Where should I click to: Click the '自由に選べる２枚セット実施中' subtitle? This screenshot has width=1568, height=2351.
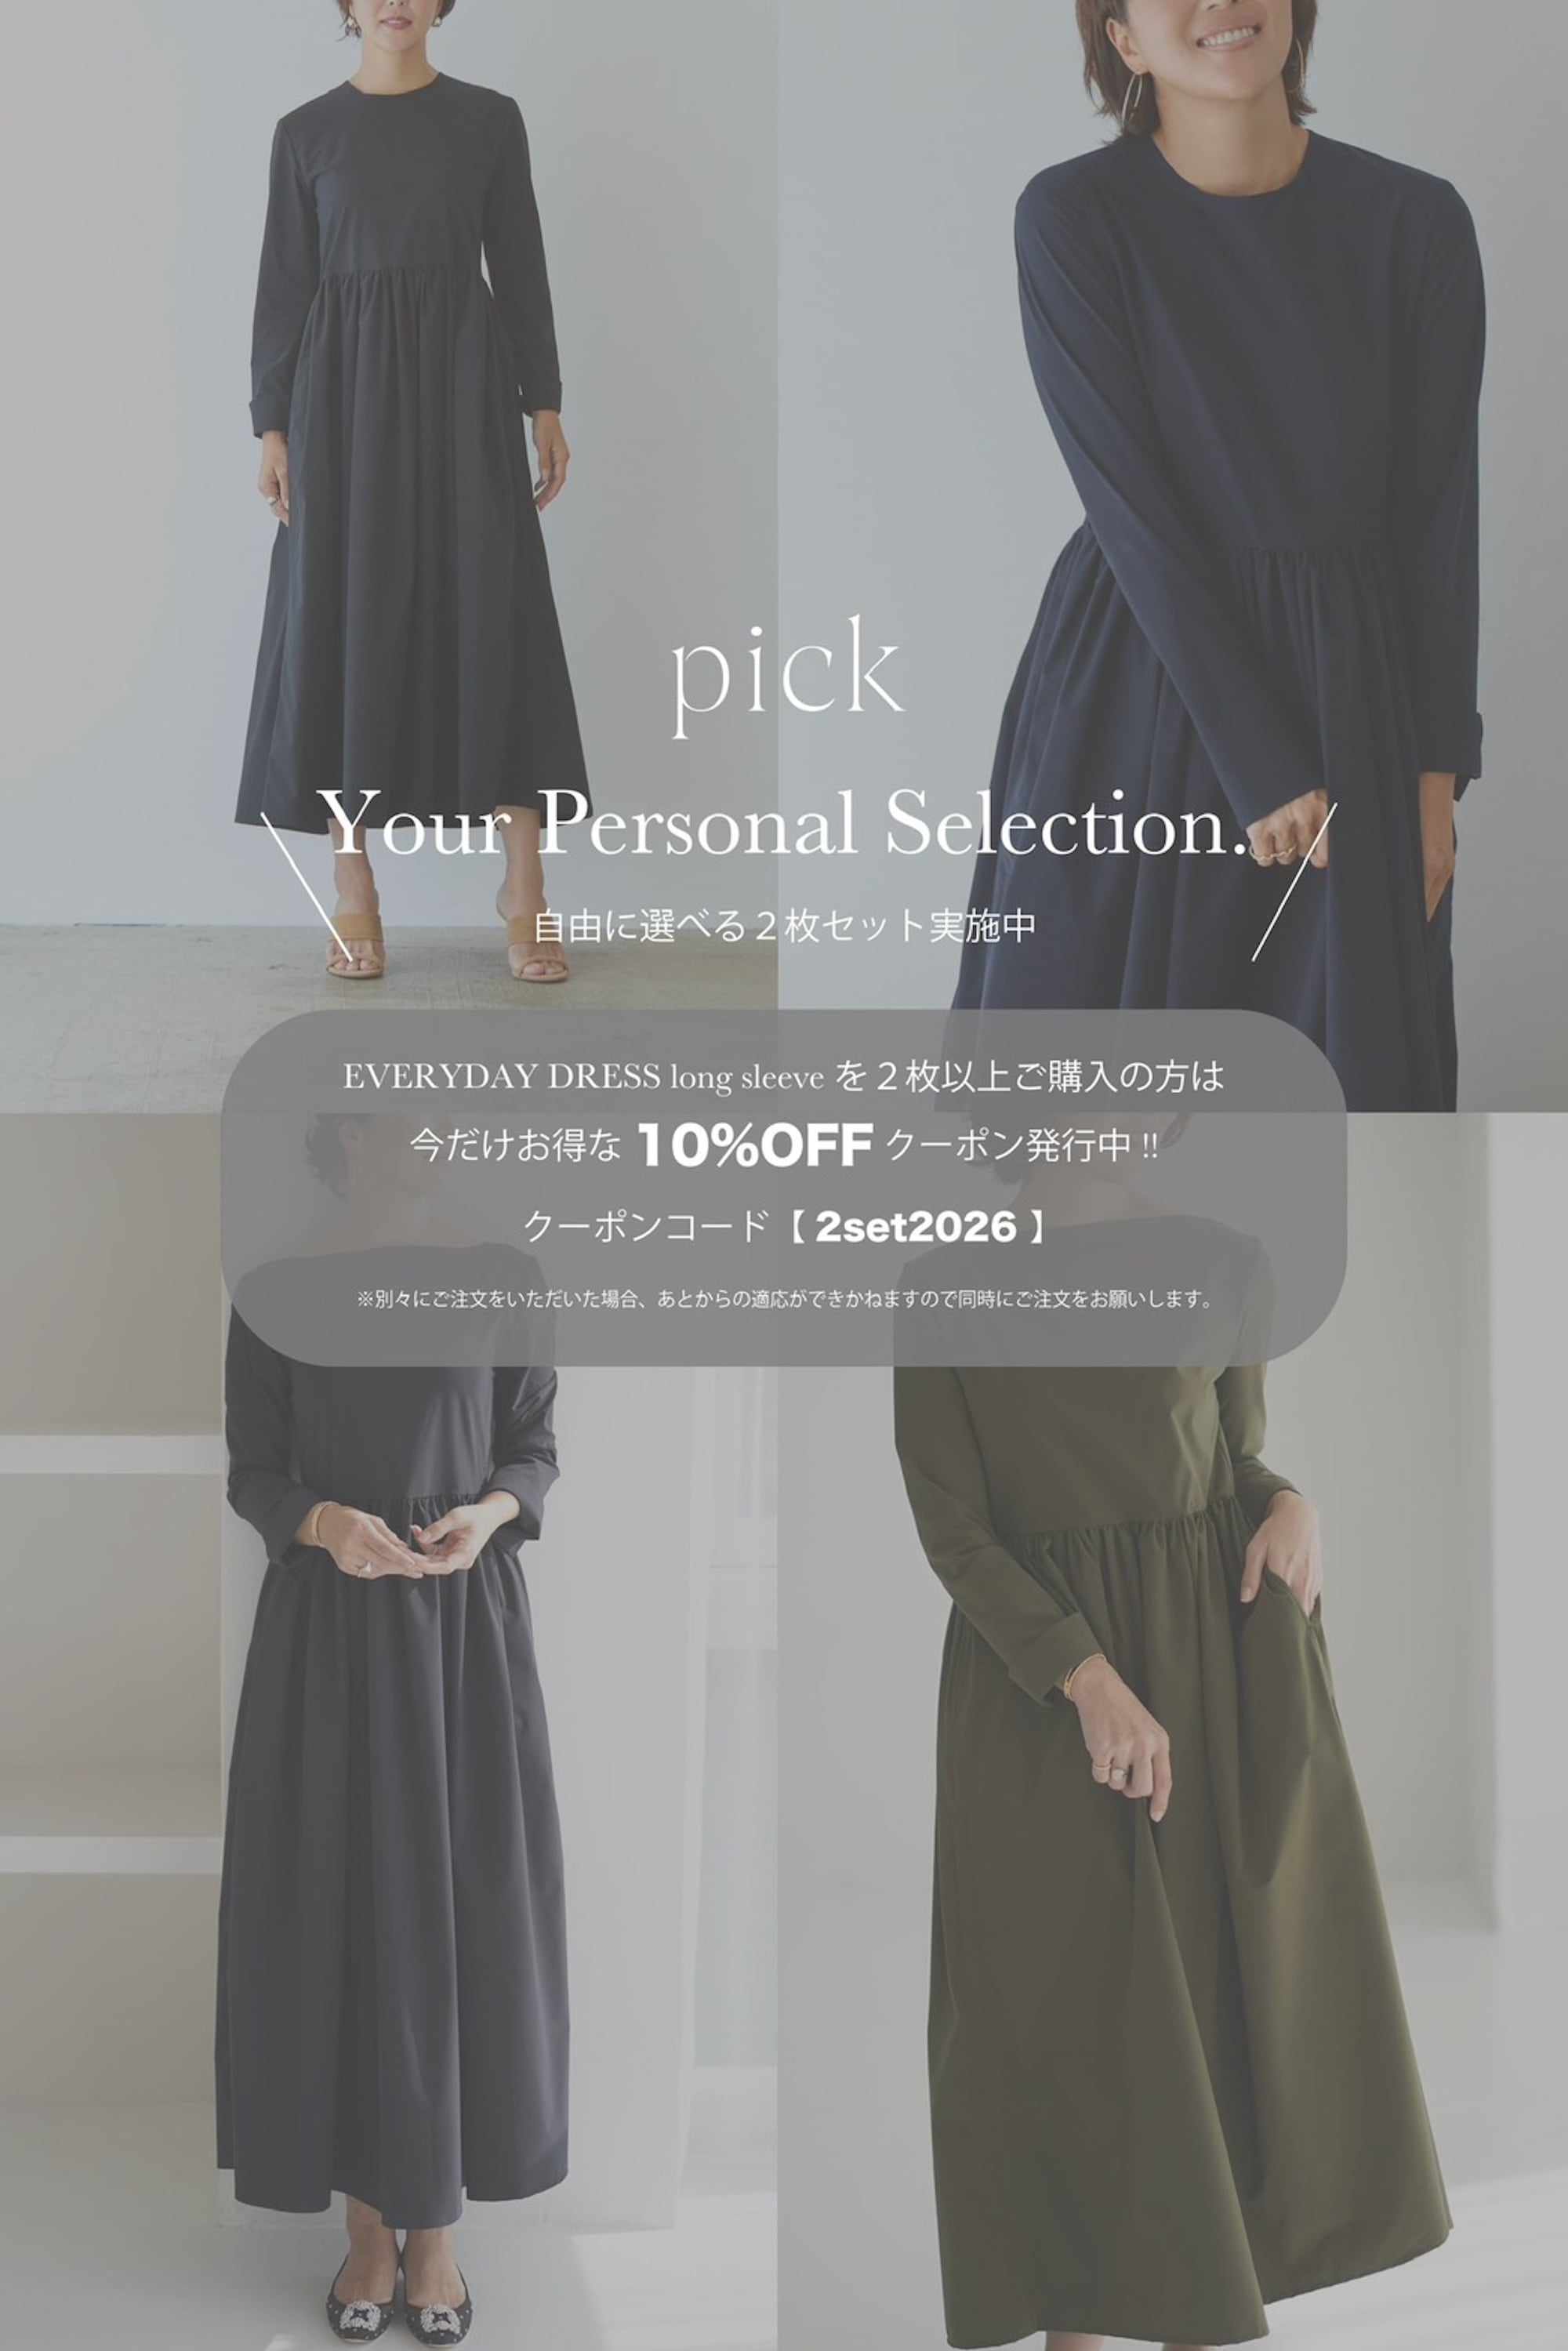pos(784,925)
